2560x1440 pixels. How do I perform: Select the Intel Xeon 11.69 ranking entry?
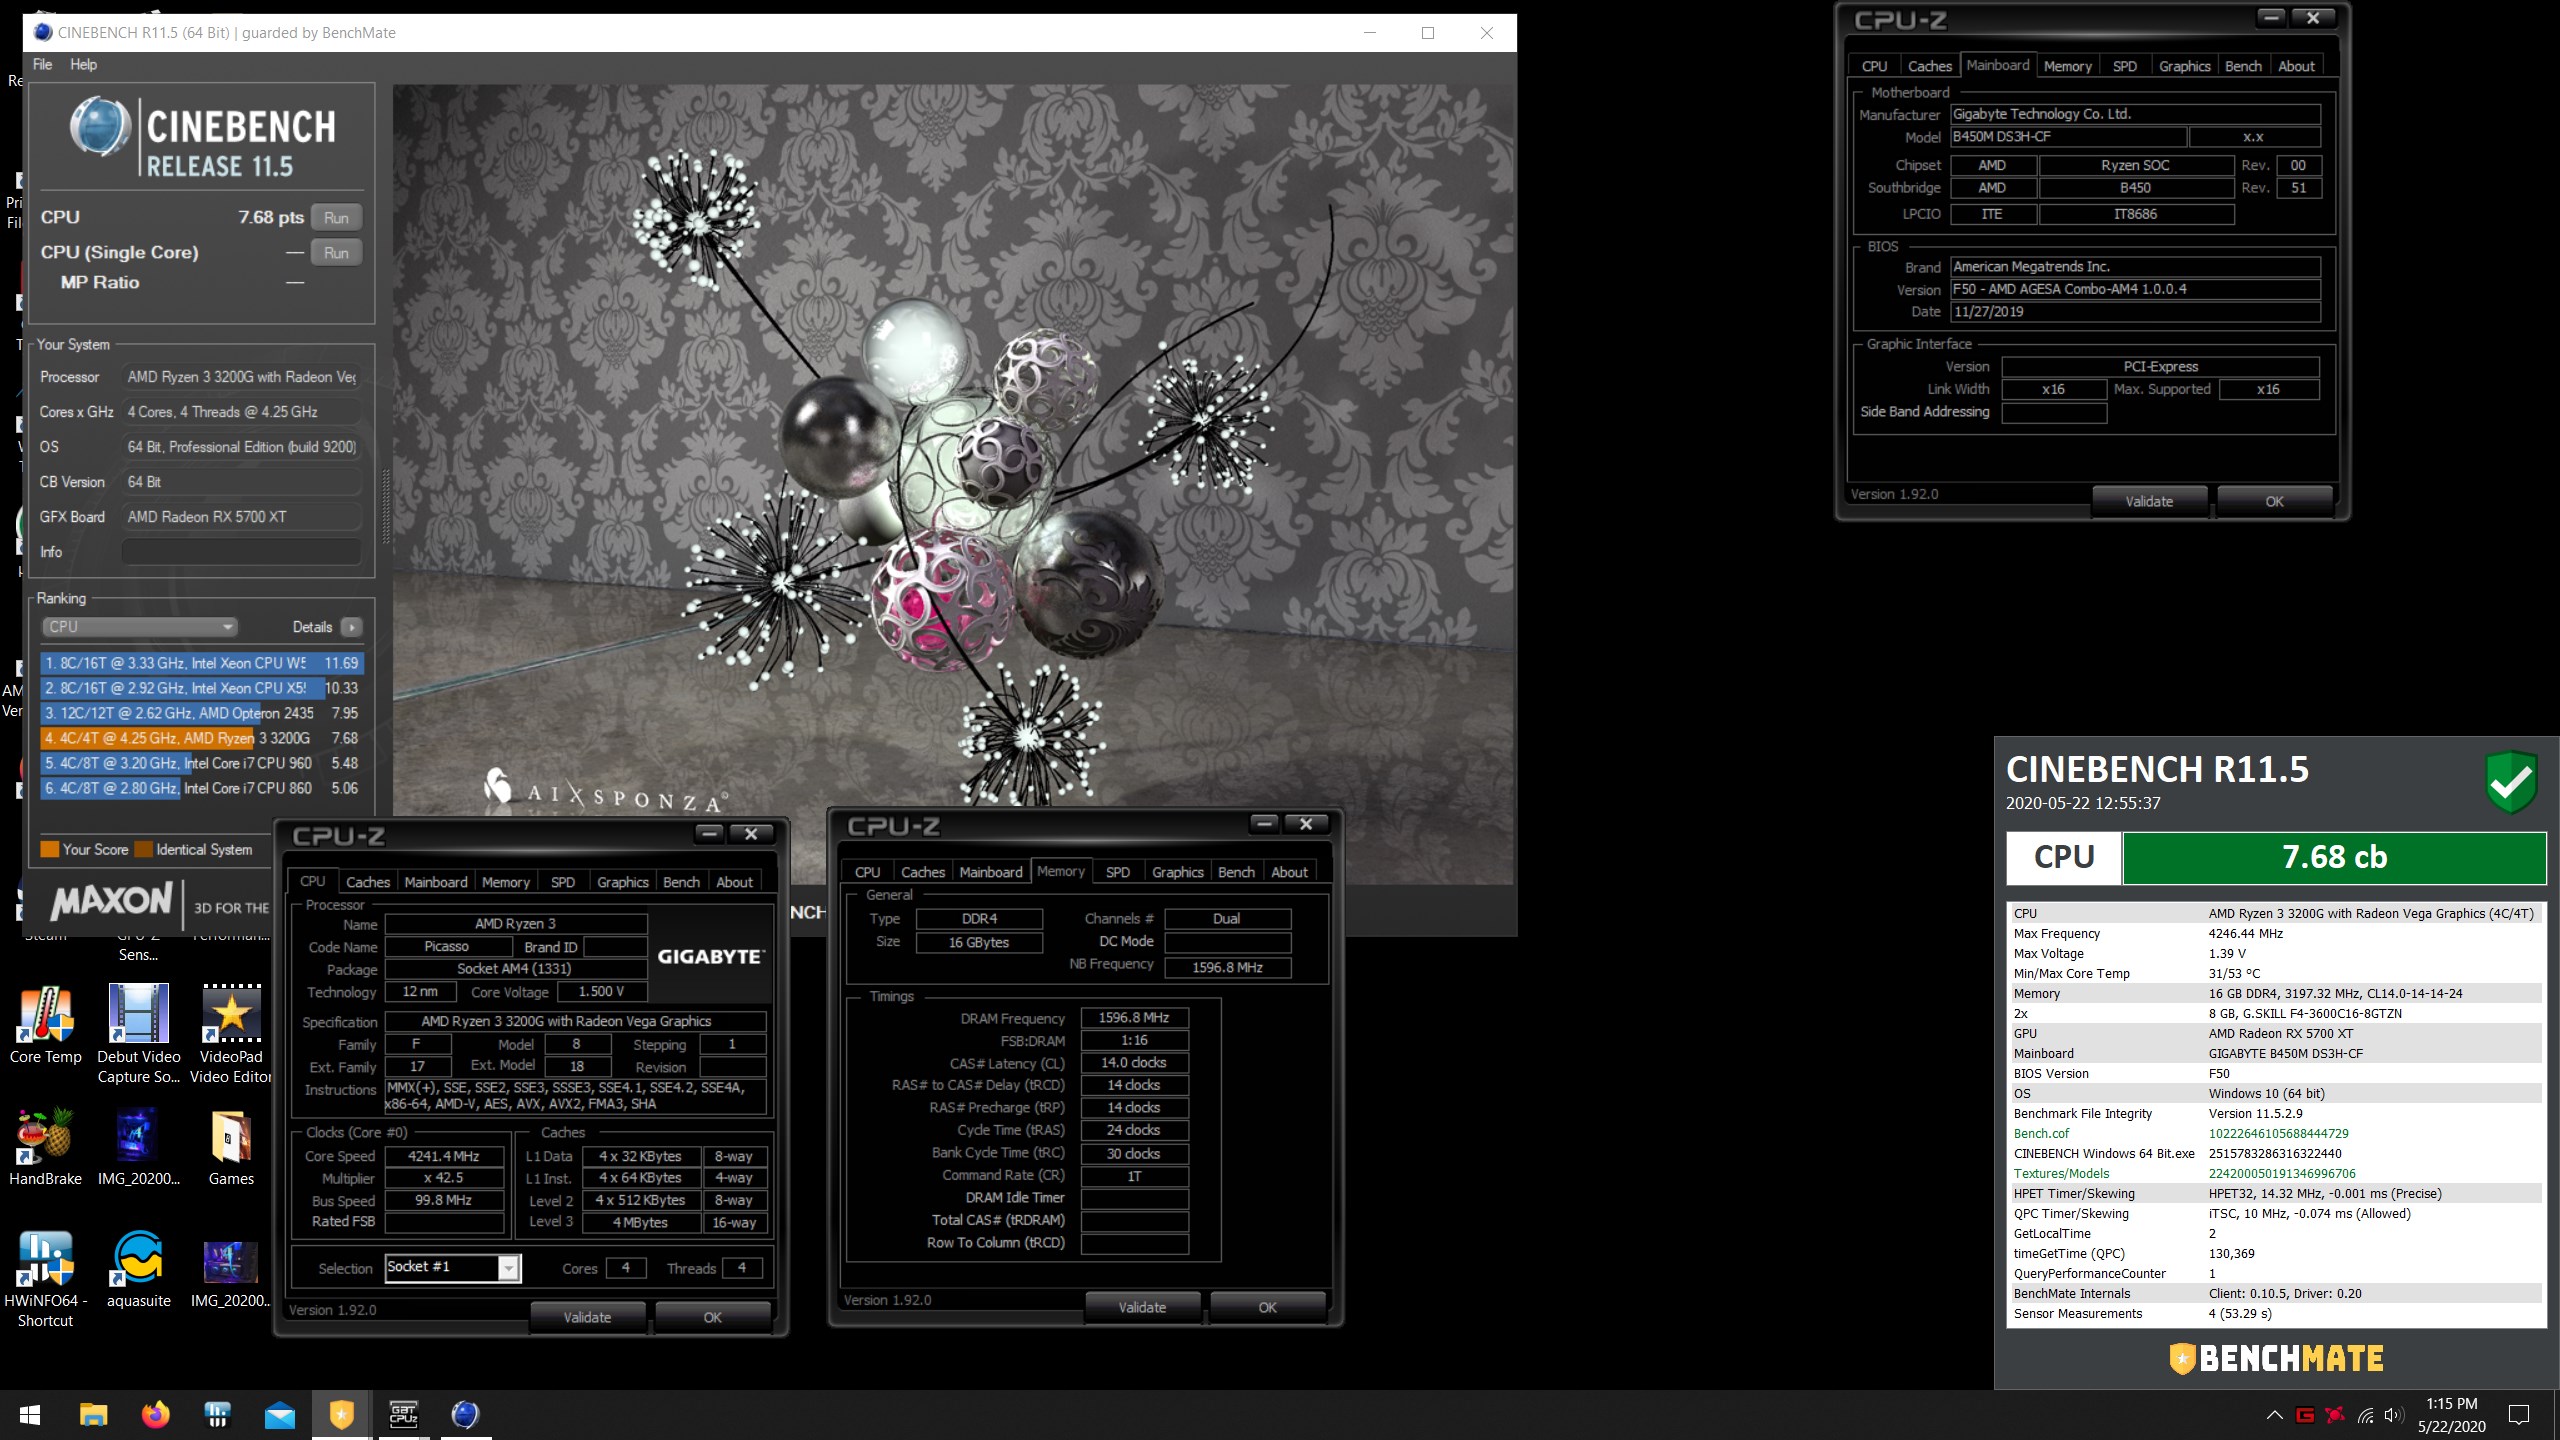click(202, 663)
